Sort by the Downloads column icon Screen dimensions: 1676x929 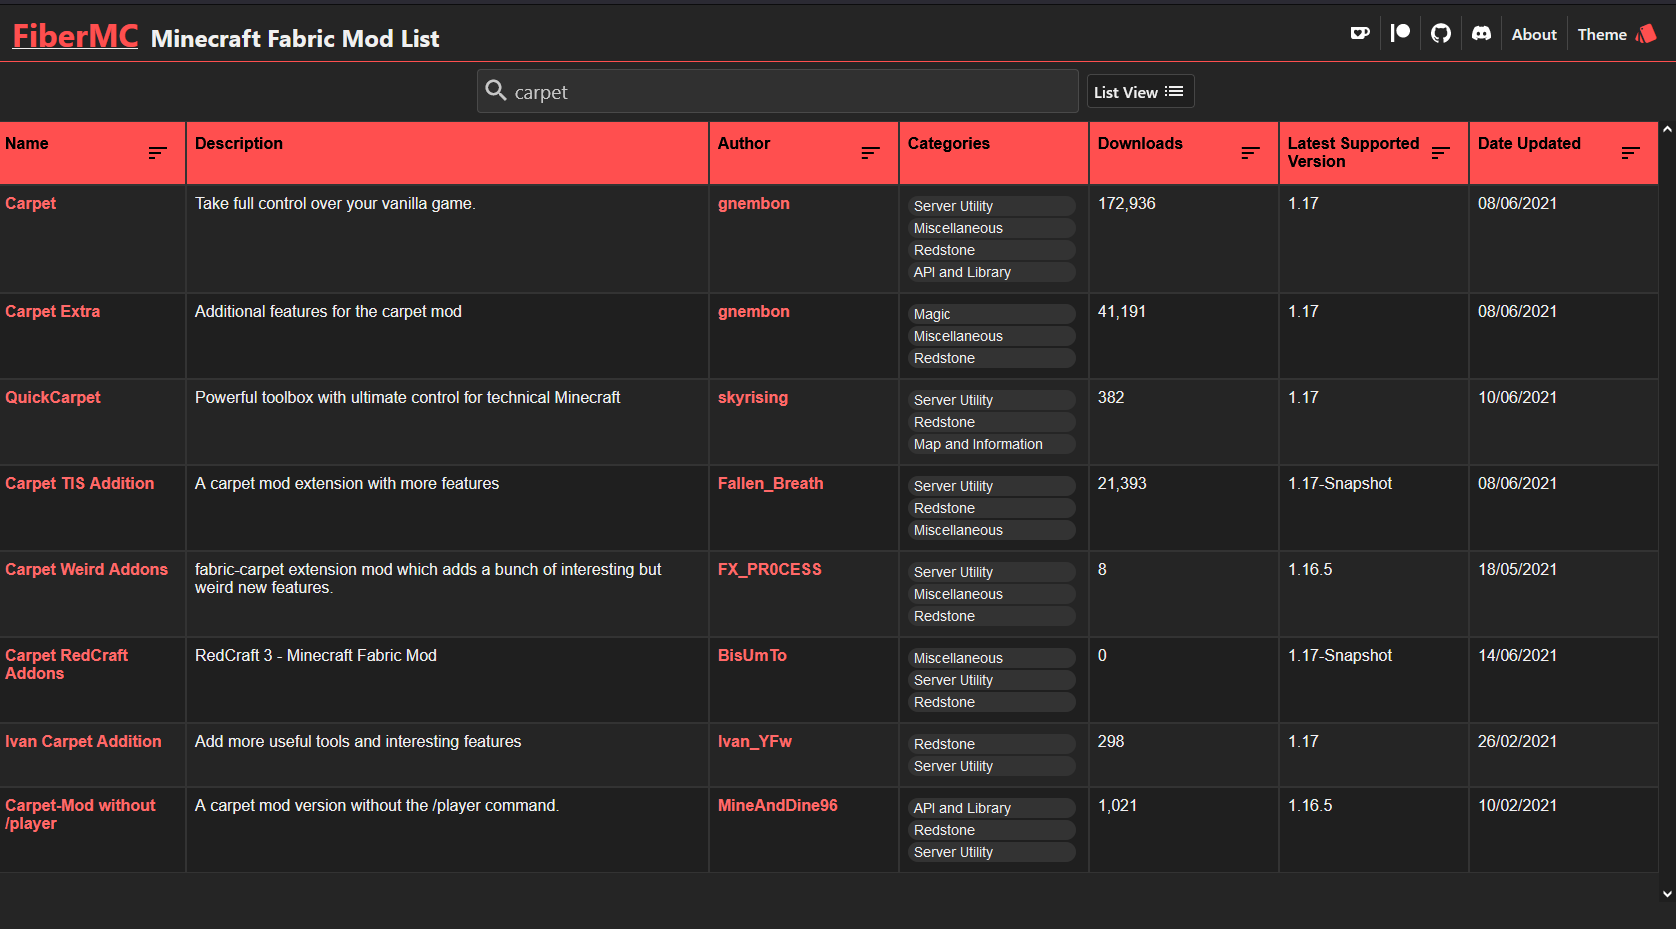(1250, 153)
